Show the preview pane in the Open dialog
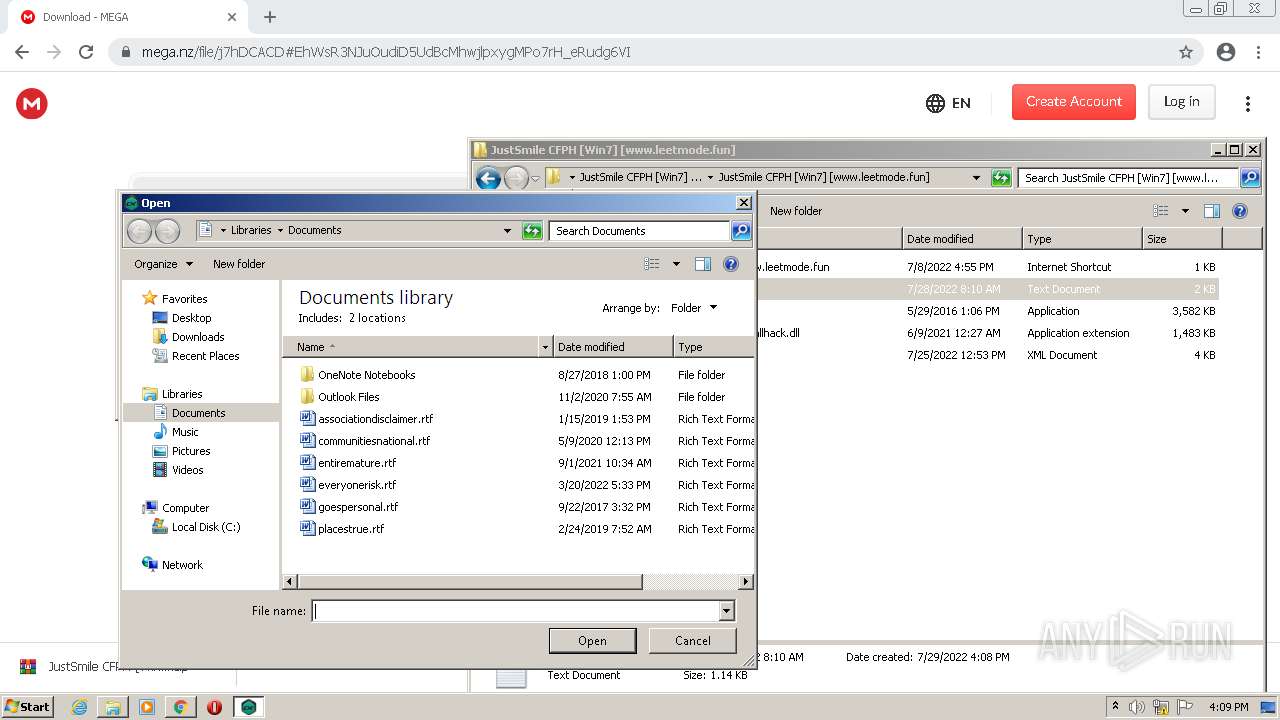The width and height of the screenshot is (1280, 720). coord(703,264)
